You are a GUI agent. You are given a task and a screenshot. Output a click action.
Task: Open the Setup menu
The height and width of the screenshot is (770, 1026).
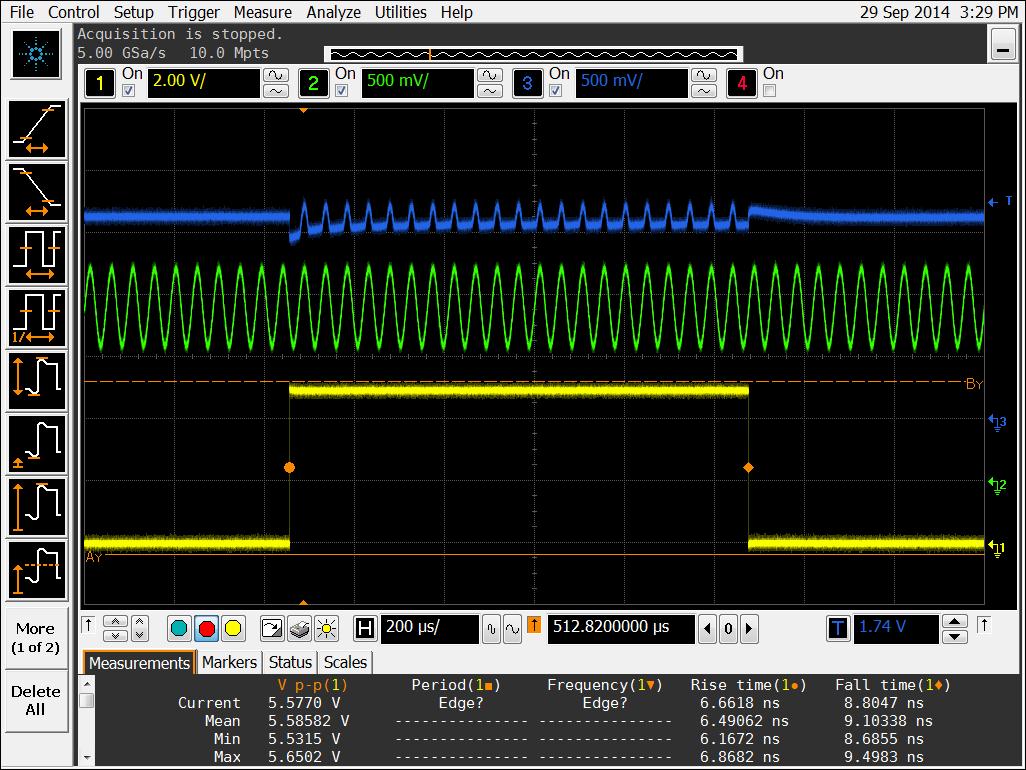(x=133, y=12)
